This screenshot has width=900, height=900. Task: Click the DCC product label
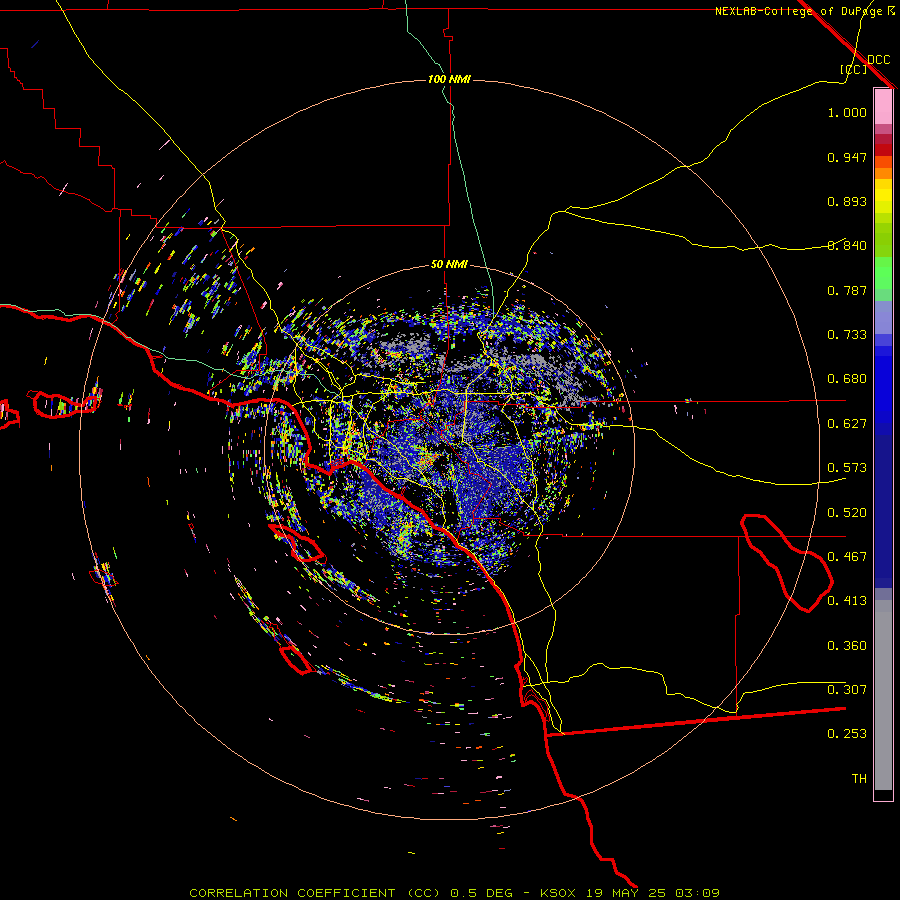pos(878,60)
